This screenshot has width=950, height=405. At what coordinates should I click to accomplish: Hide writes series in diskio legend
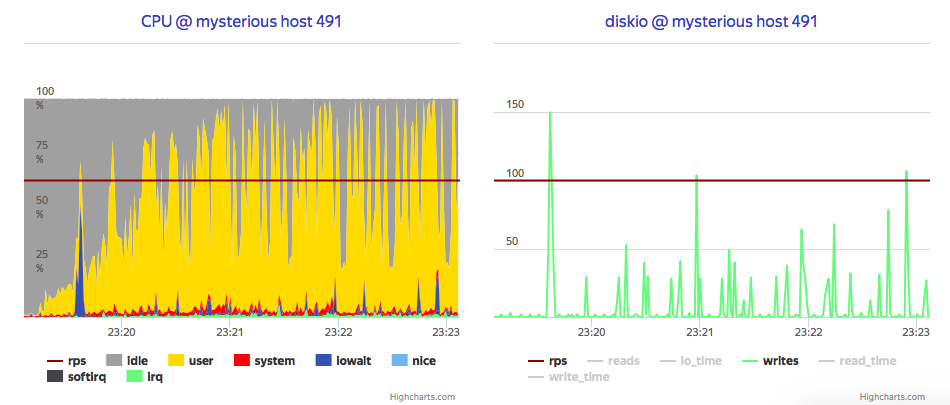tap(771, 361)
